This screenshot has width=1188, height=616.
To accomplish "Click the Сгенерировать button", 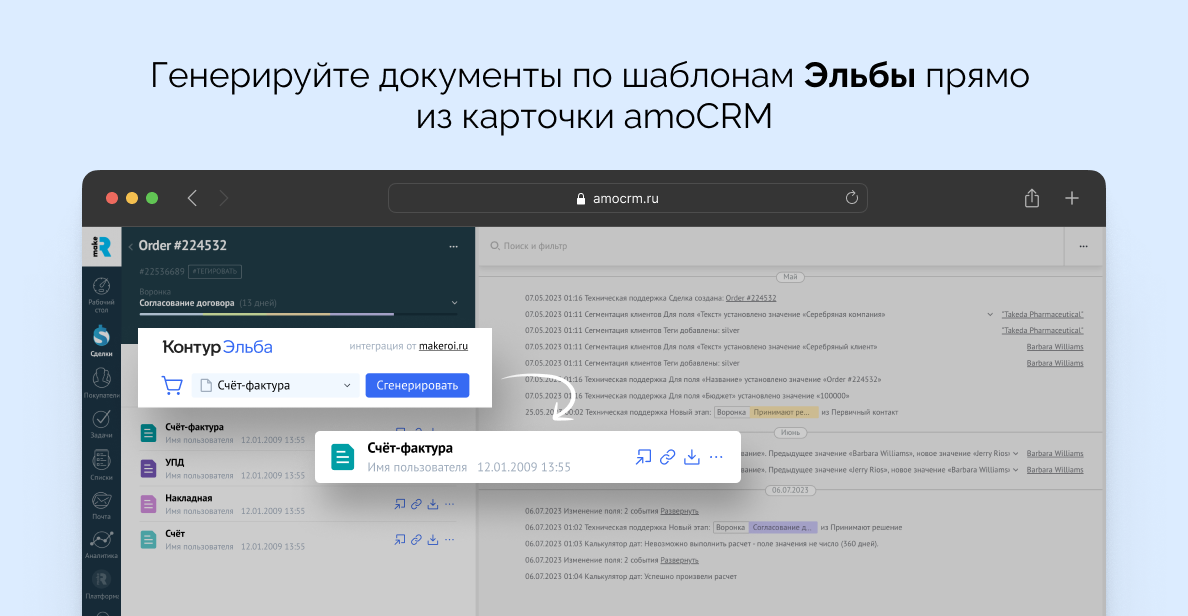I will point(417,385).
